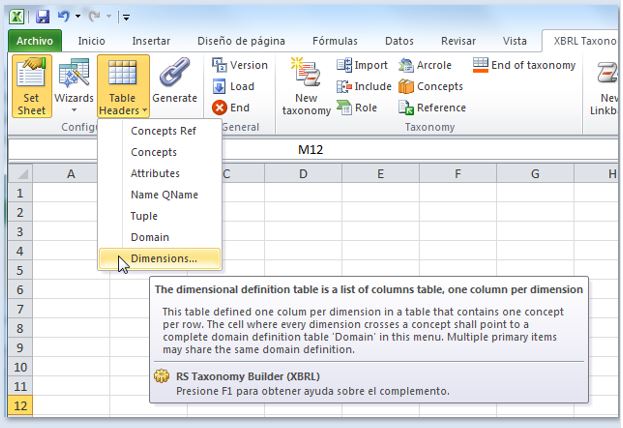Click cell F4
623x428 pixels.
coord(458,251)
